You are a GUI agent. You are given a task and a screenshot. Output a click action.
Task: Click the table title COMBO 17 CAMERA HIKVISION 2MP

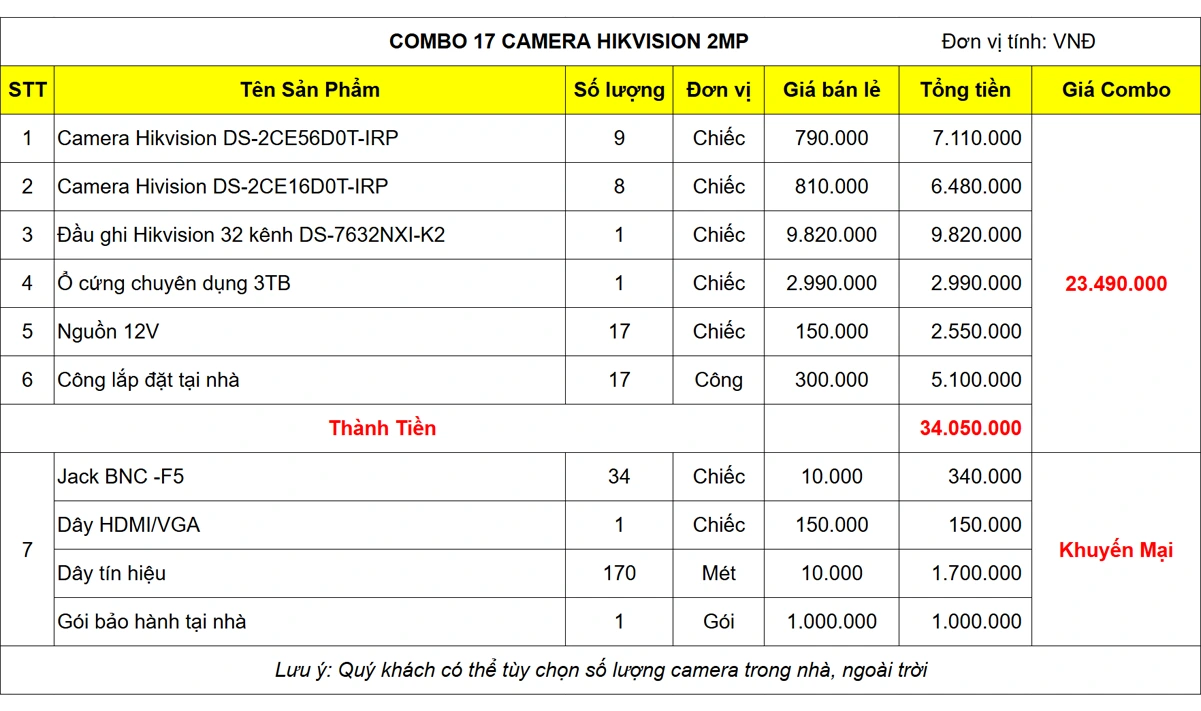(x=568, y=41)
